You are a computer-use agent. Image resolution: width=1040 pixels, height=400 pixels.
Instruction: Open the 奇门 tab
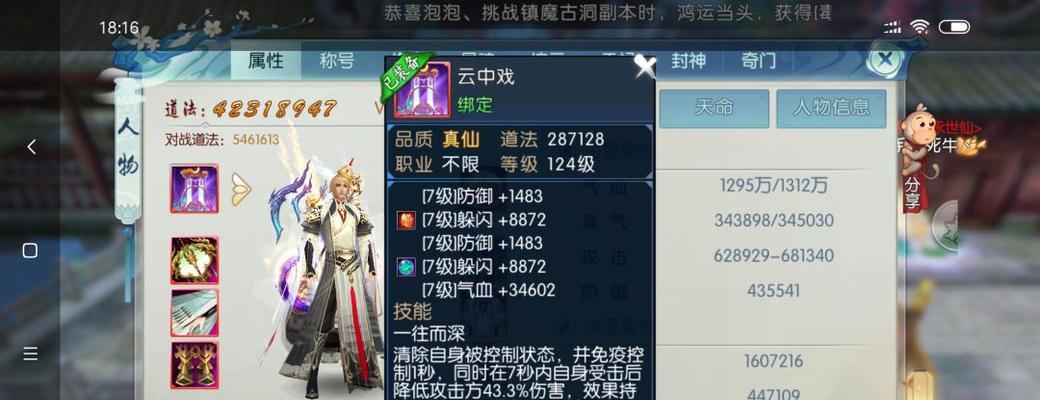pos(758,61)
